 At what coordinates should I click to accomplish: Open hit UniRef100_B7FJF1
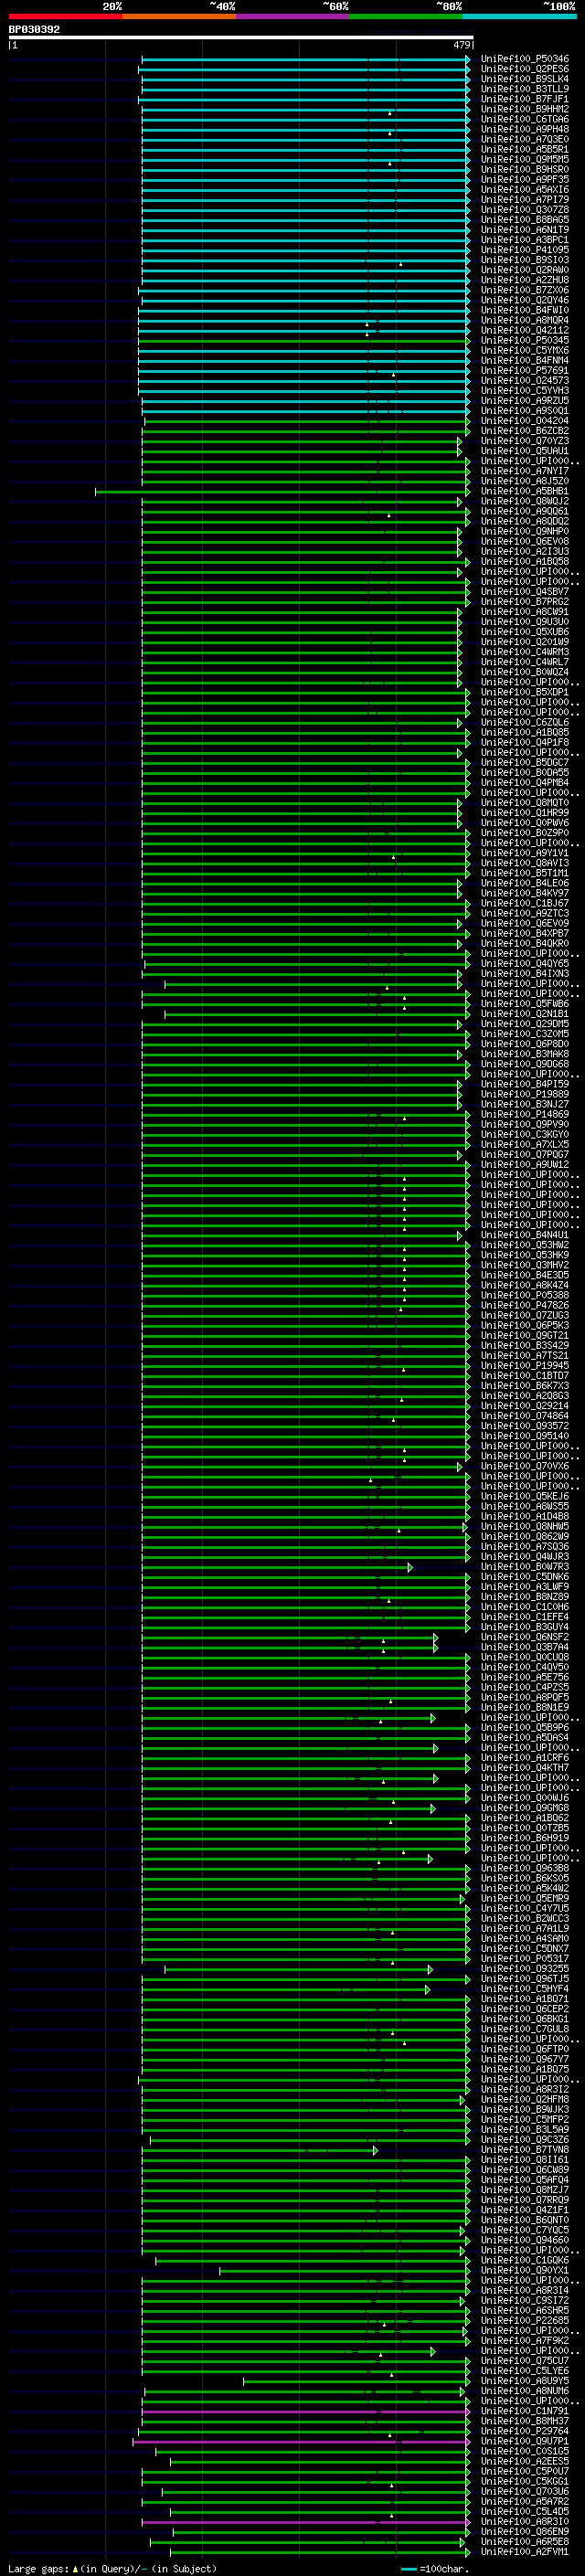coord(525,99)
